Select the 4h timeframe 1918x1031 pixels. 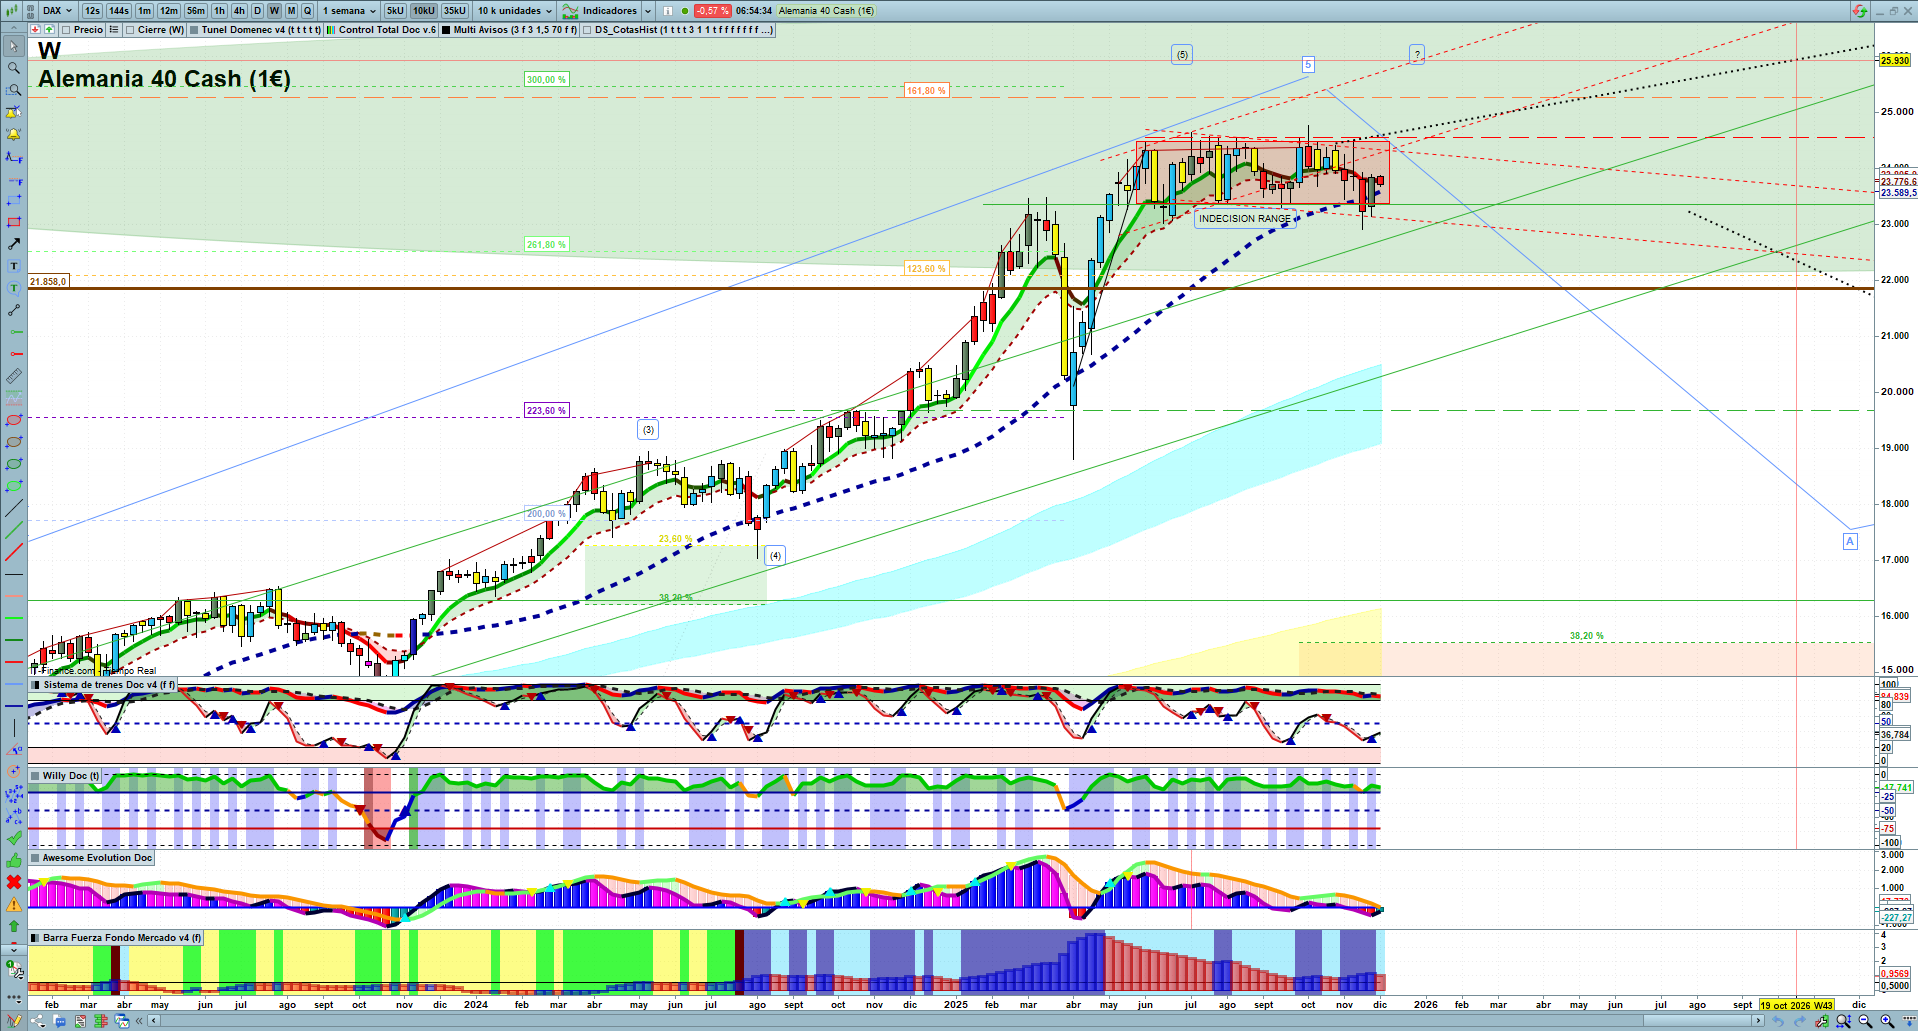click(239, 11)
